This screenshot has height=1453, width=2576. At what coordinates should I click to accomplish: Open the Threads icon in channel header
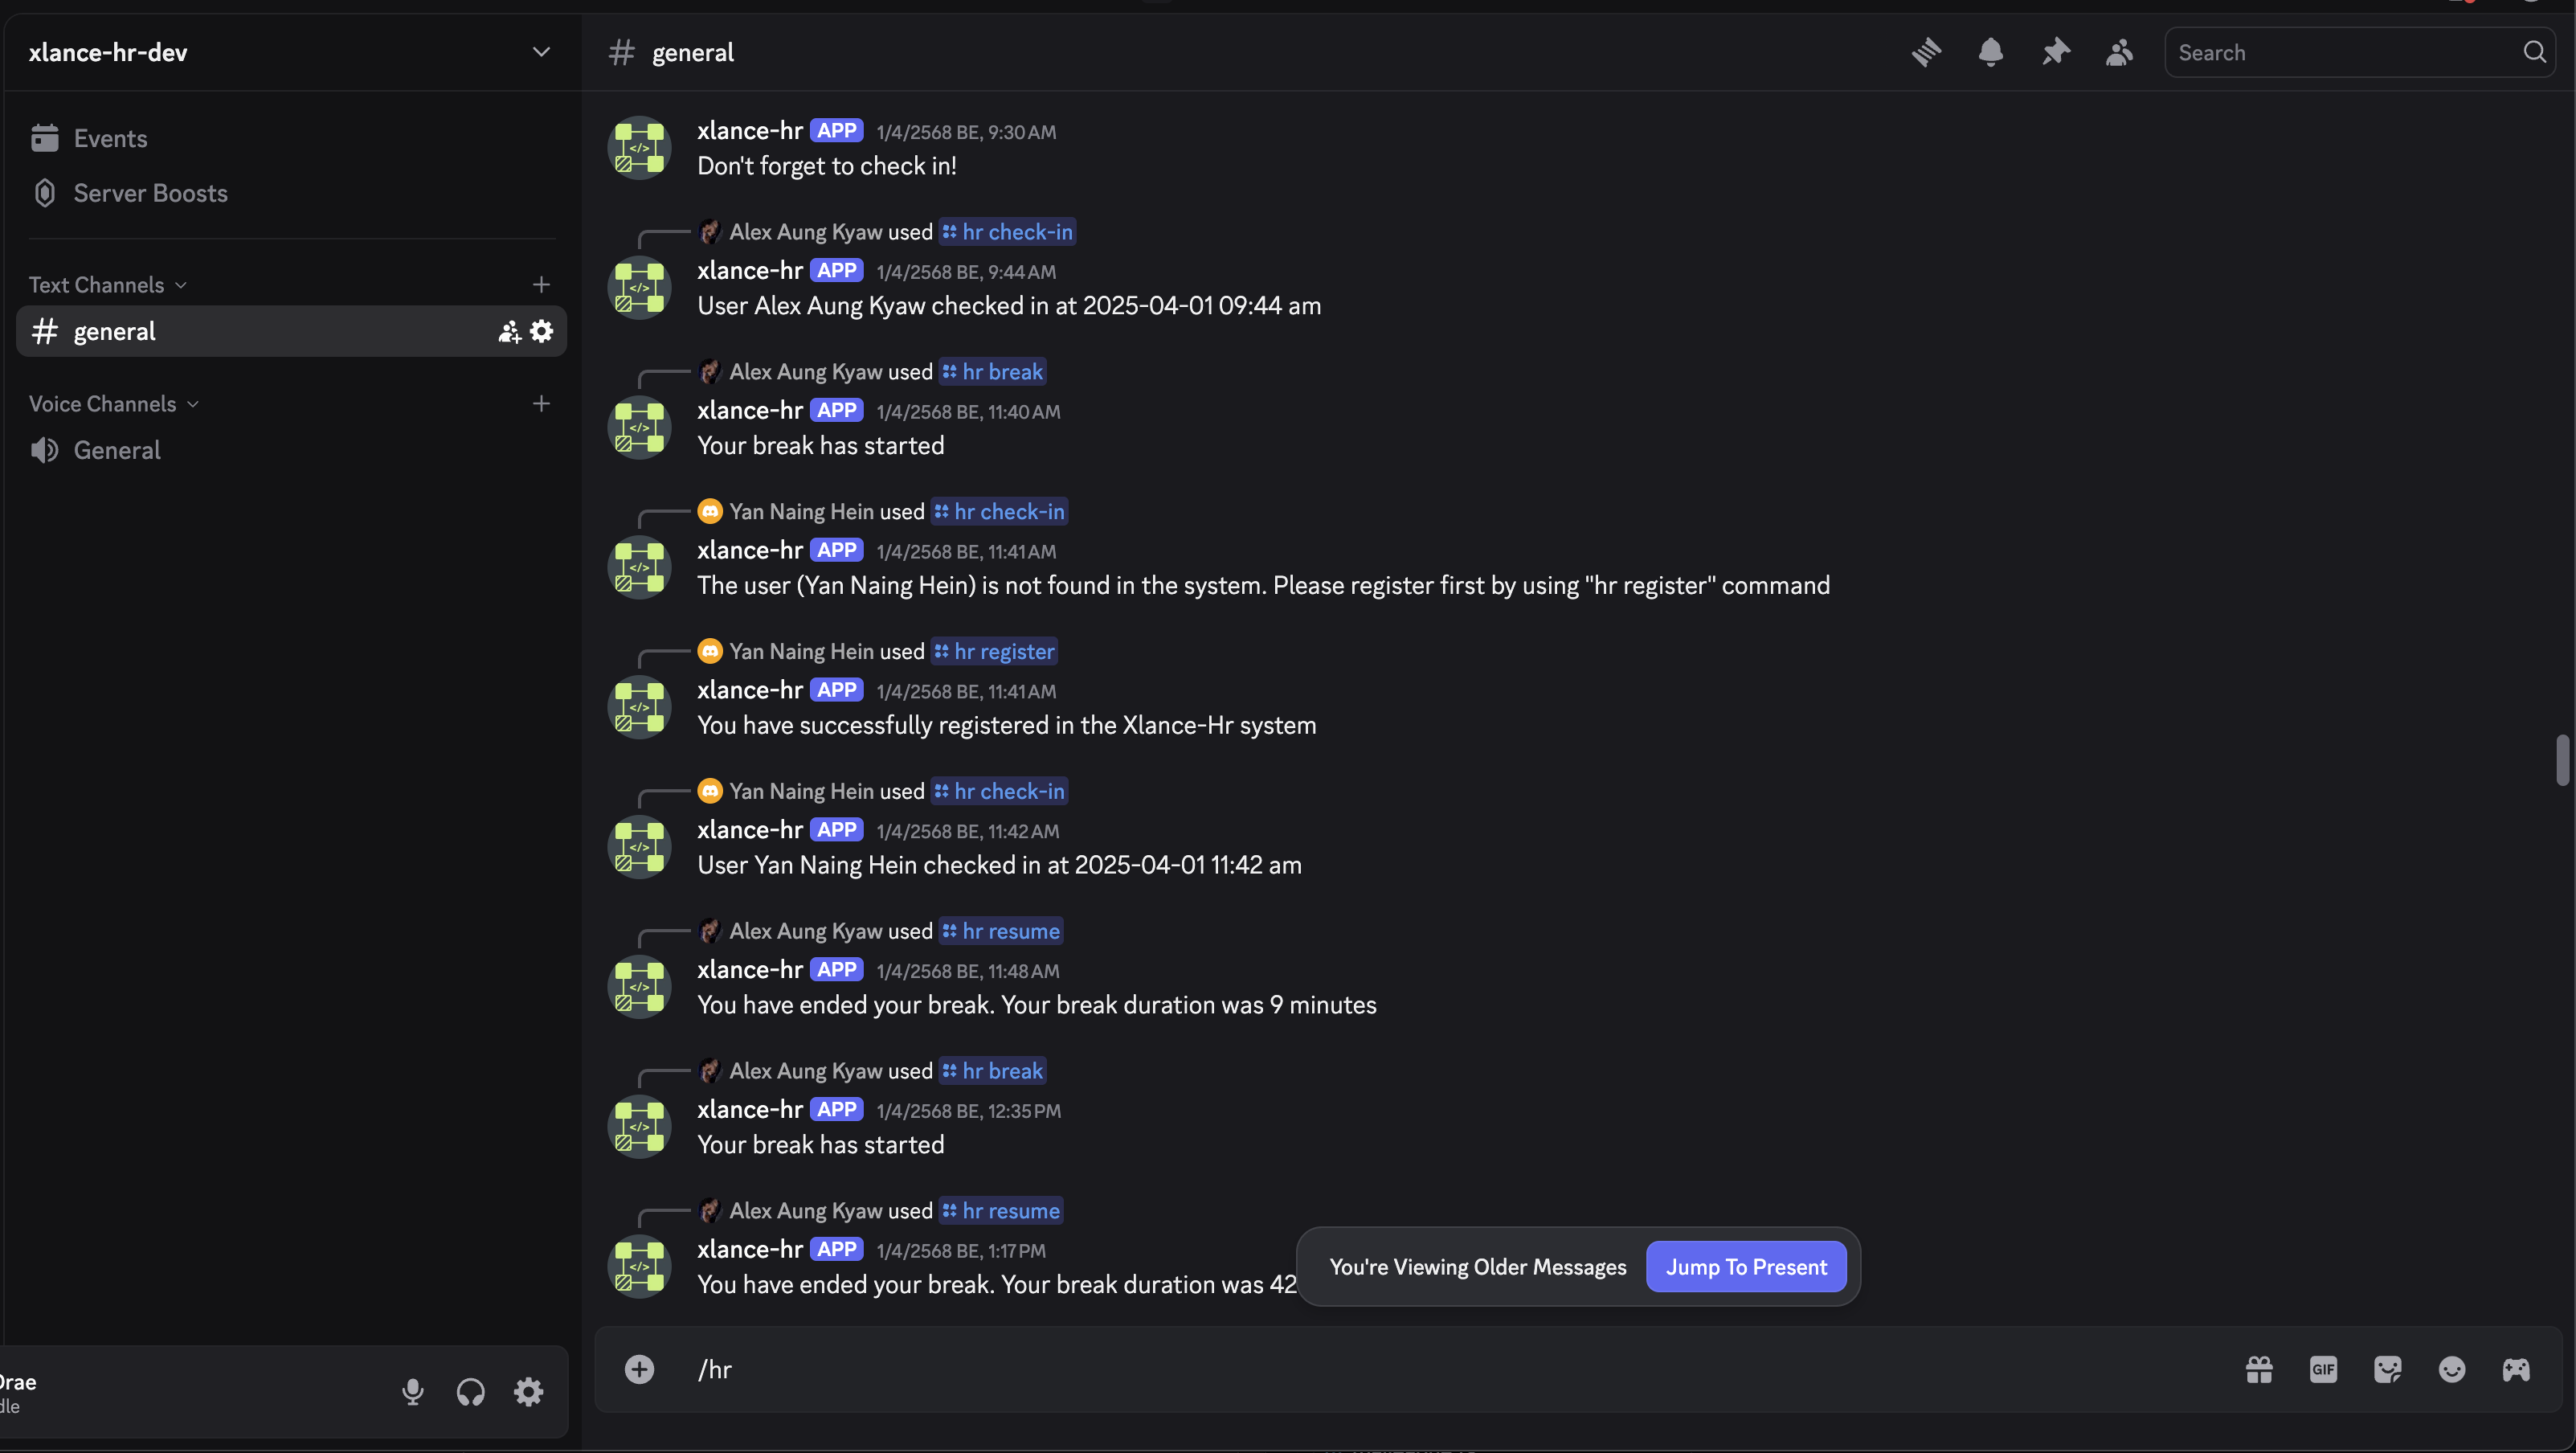coord(1926,52)
